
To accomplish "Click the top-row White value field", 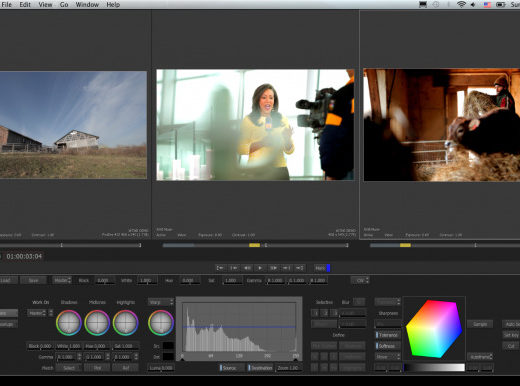I will tap(147, 280).
